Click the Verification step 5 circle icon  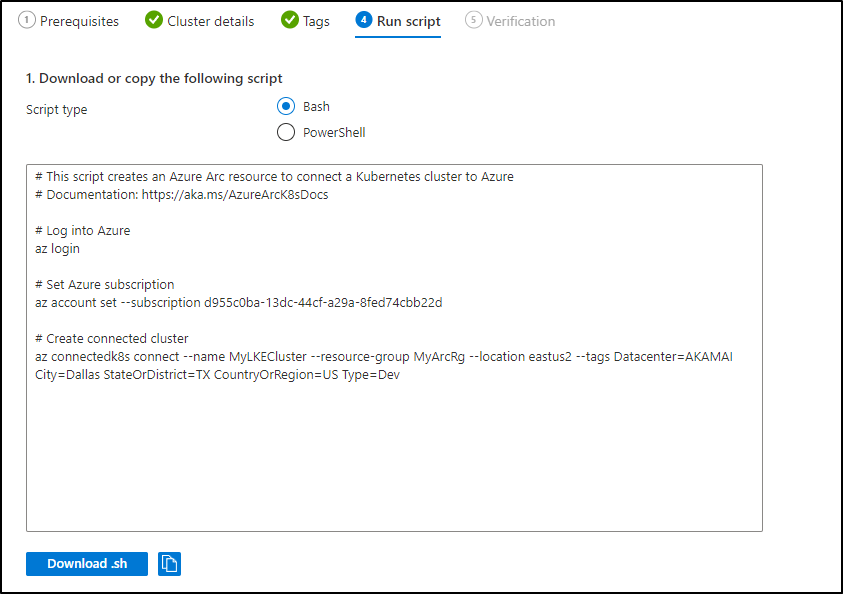pyautogui.click(x=474, y=20)
